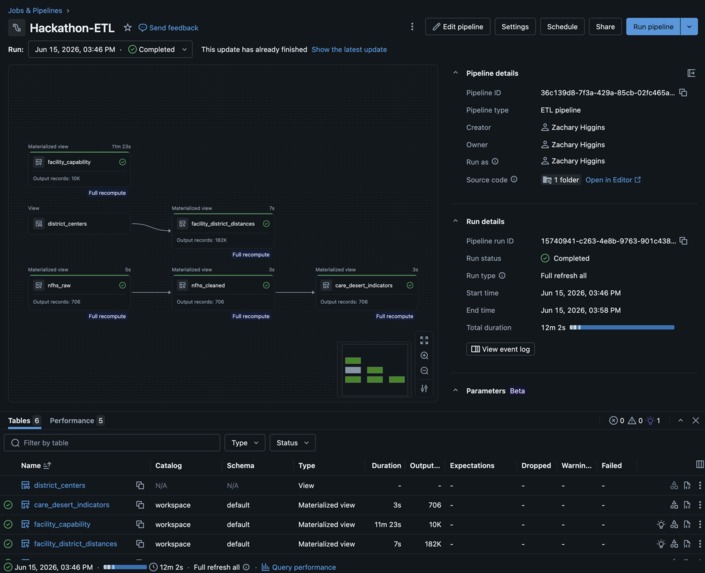The width and height of the screenshot is (705, 573).
Task: Open row menu for facility_capability
Action: (x=700, y=524)
